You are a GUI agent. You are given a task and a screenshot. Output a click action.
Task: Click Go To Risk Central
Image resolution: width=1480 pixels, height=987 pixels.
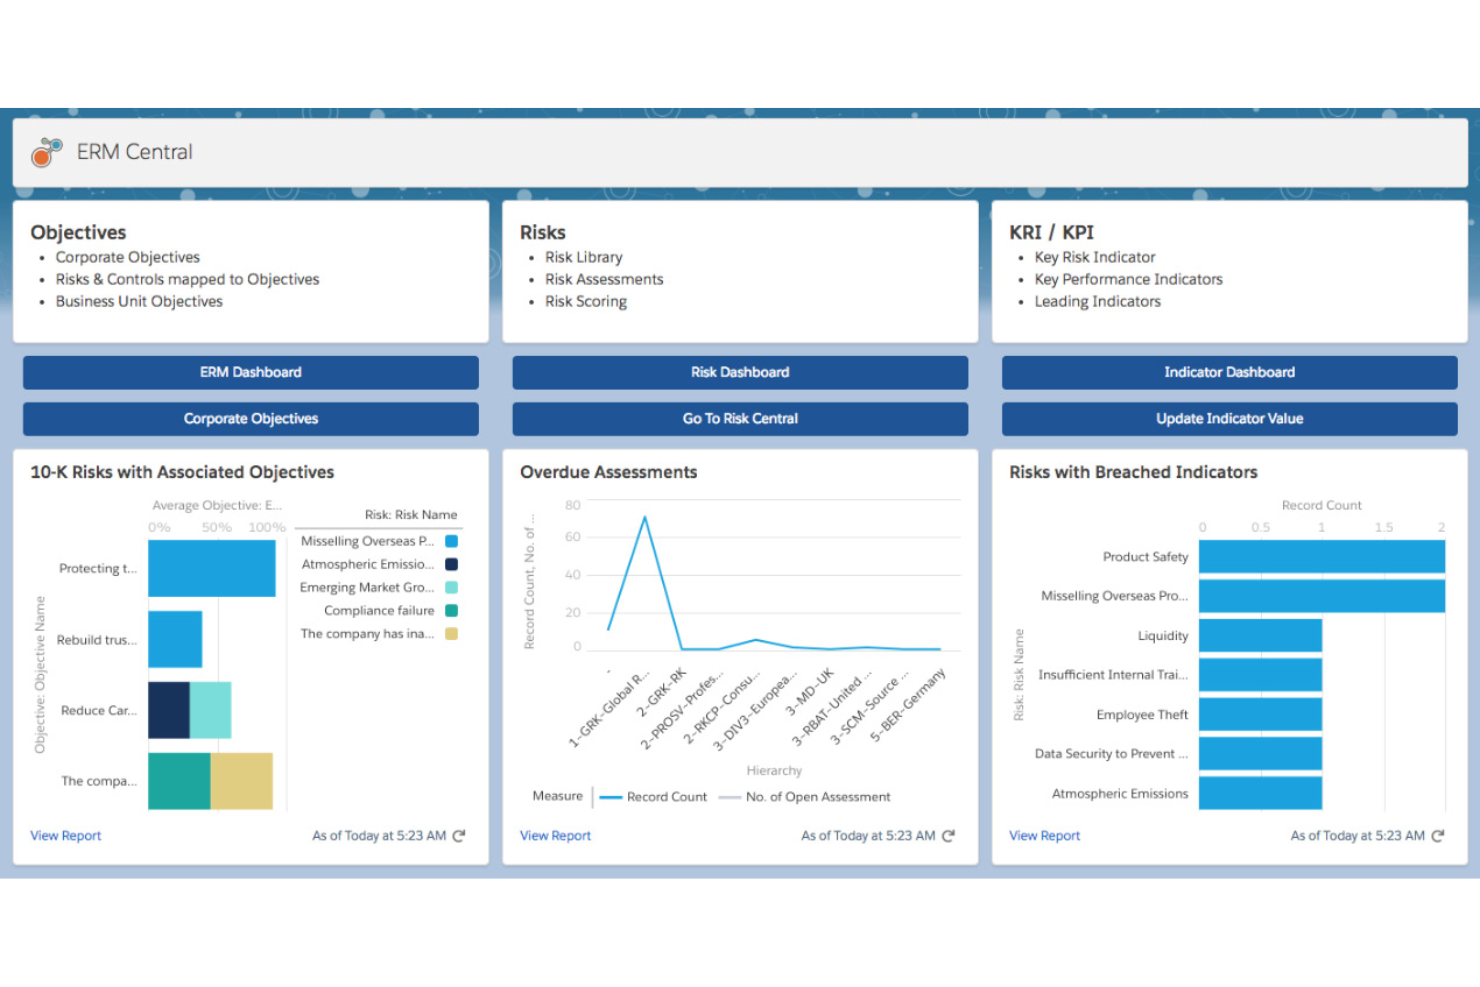click(x=739, y=418)
